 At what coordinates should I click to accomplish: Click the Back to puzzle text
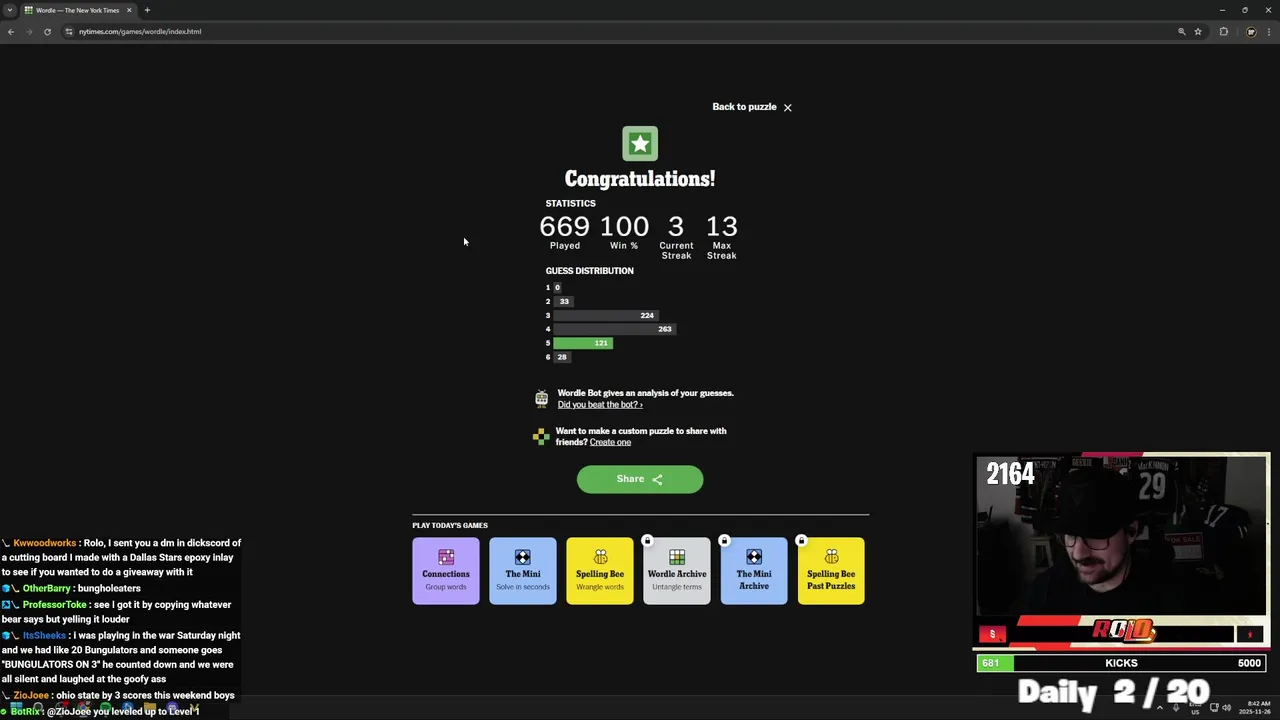[x=744, y=106]
